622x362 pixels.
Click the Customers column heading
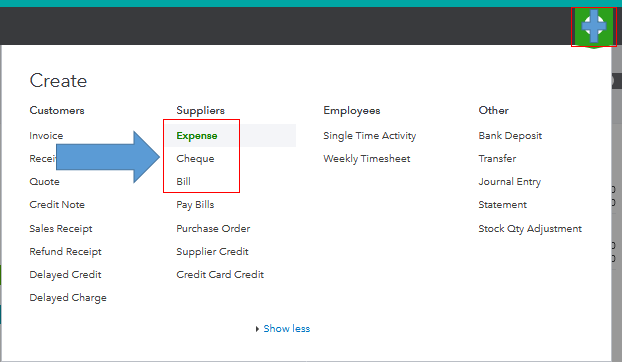[x=57, y=110]
